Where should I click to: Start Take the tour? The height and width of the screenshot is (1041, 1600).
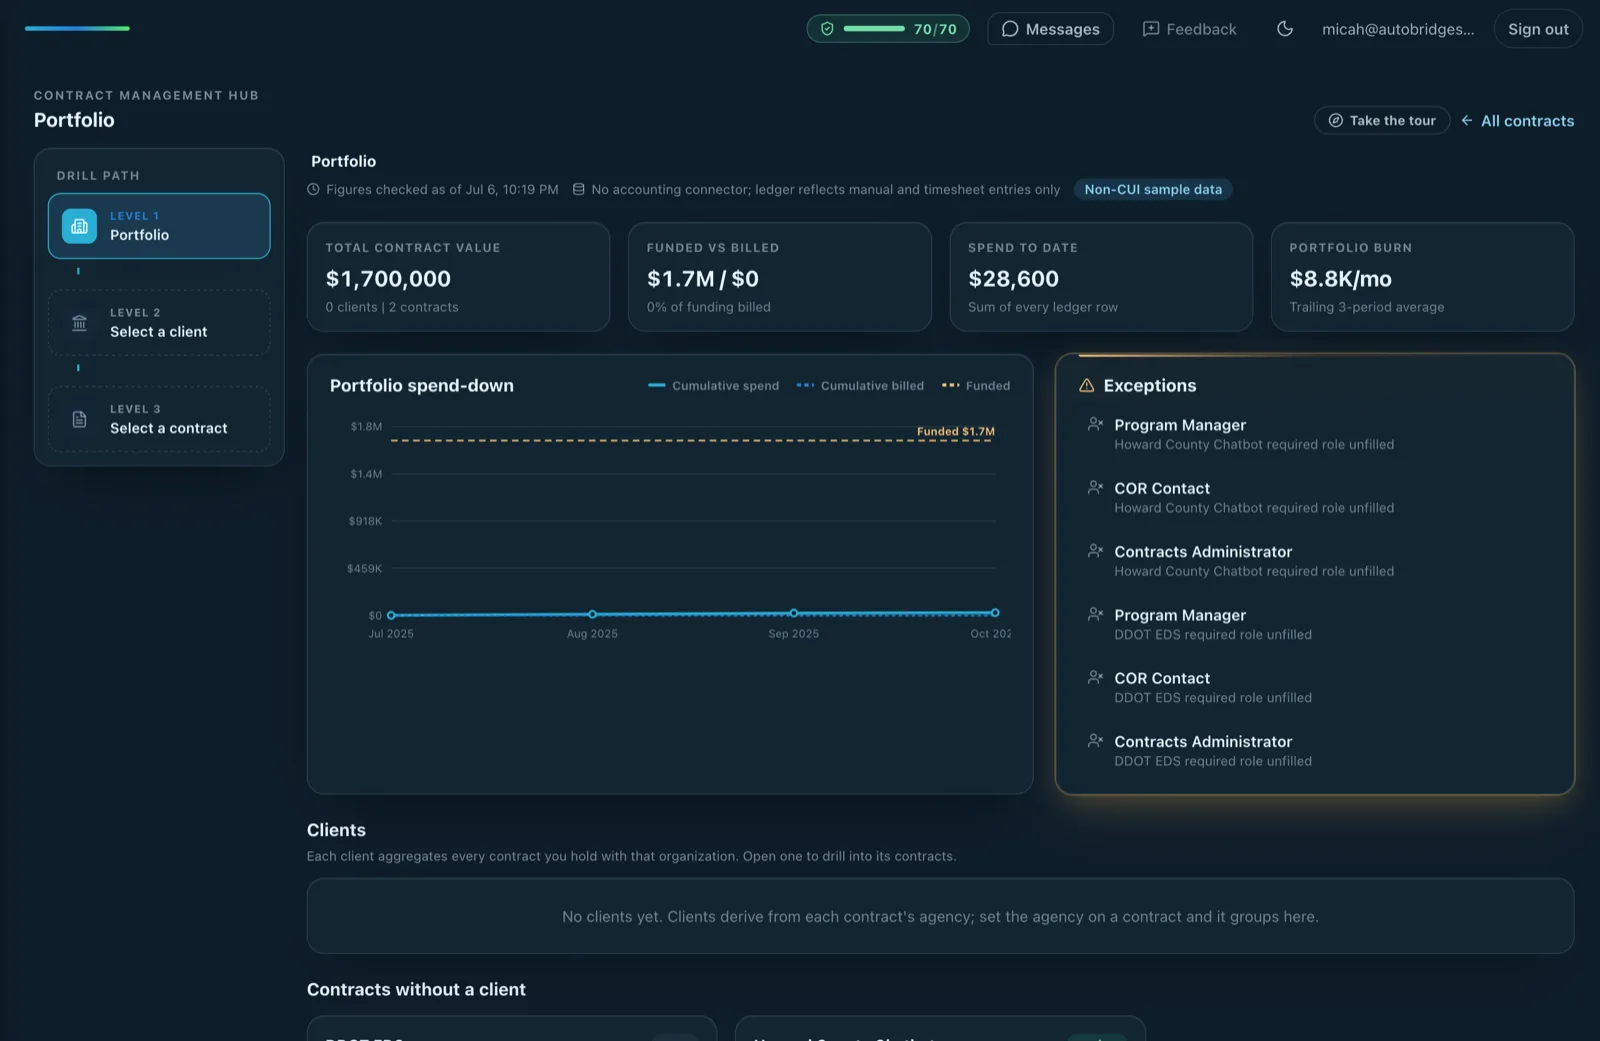(1381, 120)
